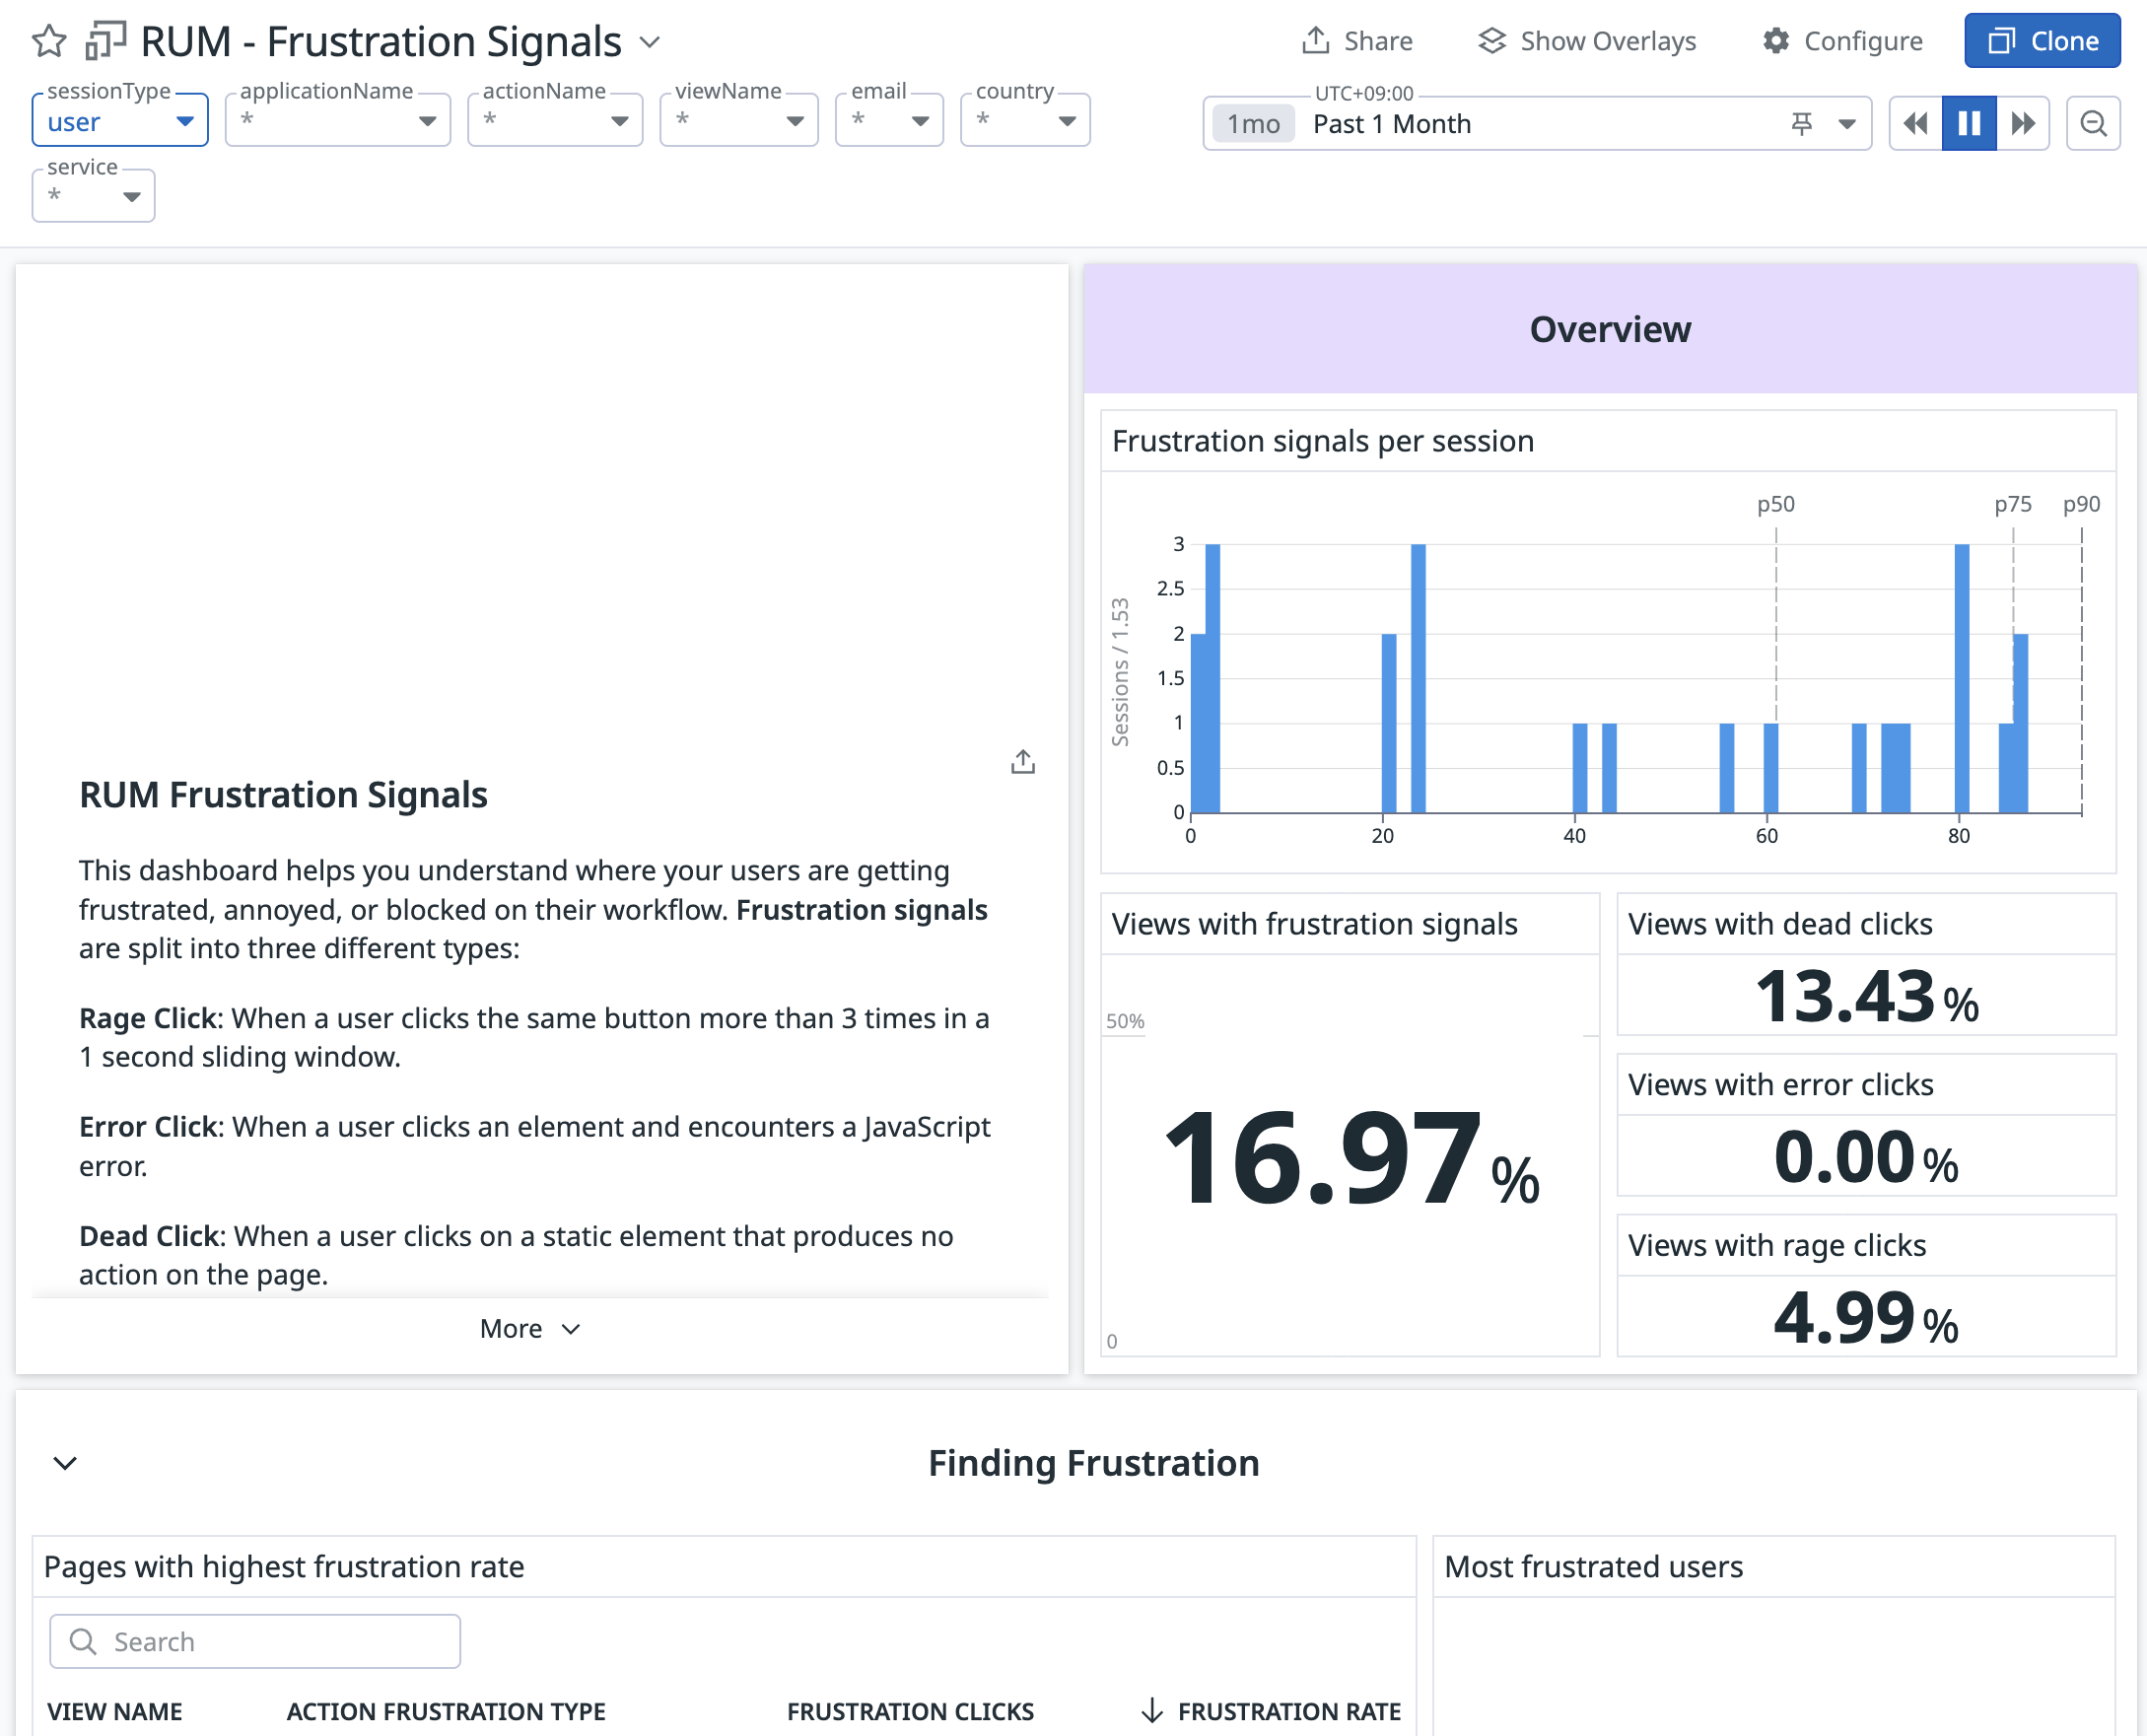Click the export icon on notes widget

pyautogui.click(x=1022, y=763)
